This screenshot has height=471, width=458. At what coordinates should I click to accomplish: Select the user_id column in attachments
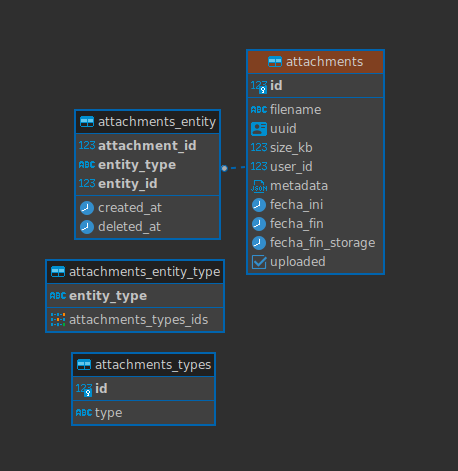click(315, 167)
